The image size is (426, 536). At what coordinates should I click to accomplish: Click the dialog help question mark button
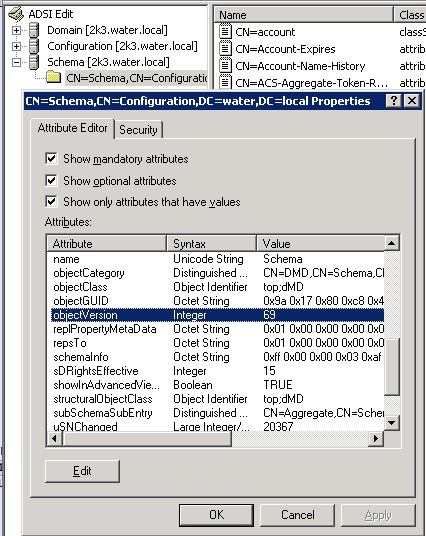[x=394, y=101]
